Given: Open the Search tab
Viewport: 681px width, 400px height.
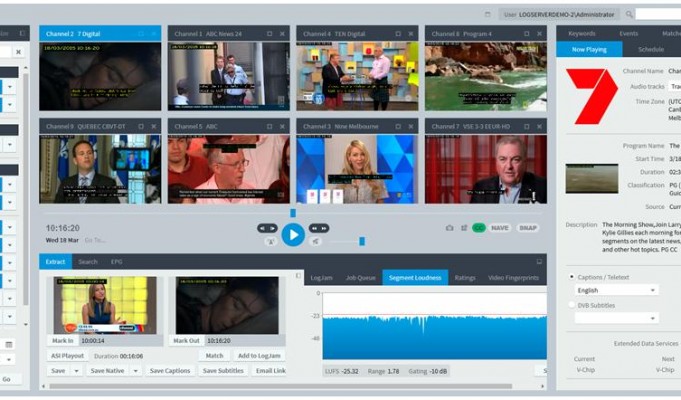Looking at the screenshot, I should [88, 262].
